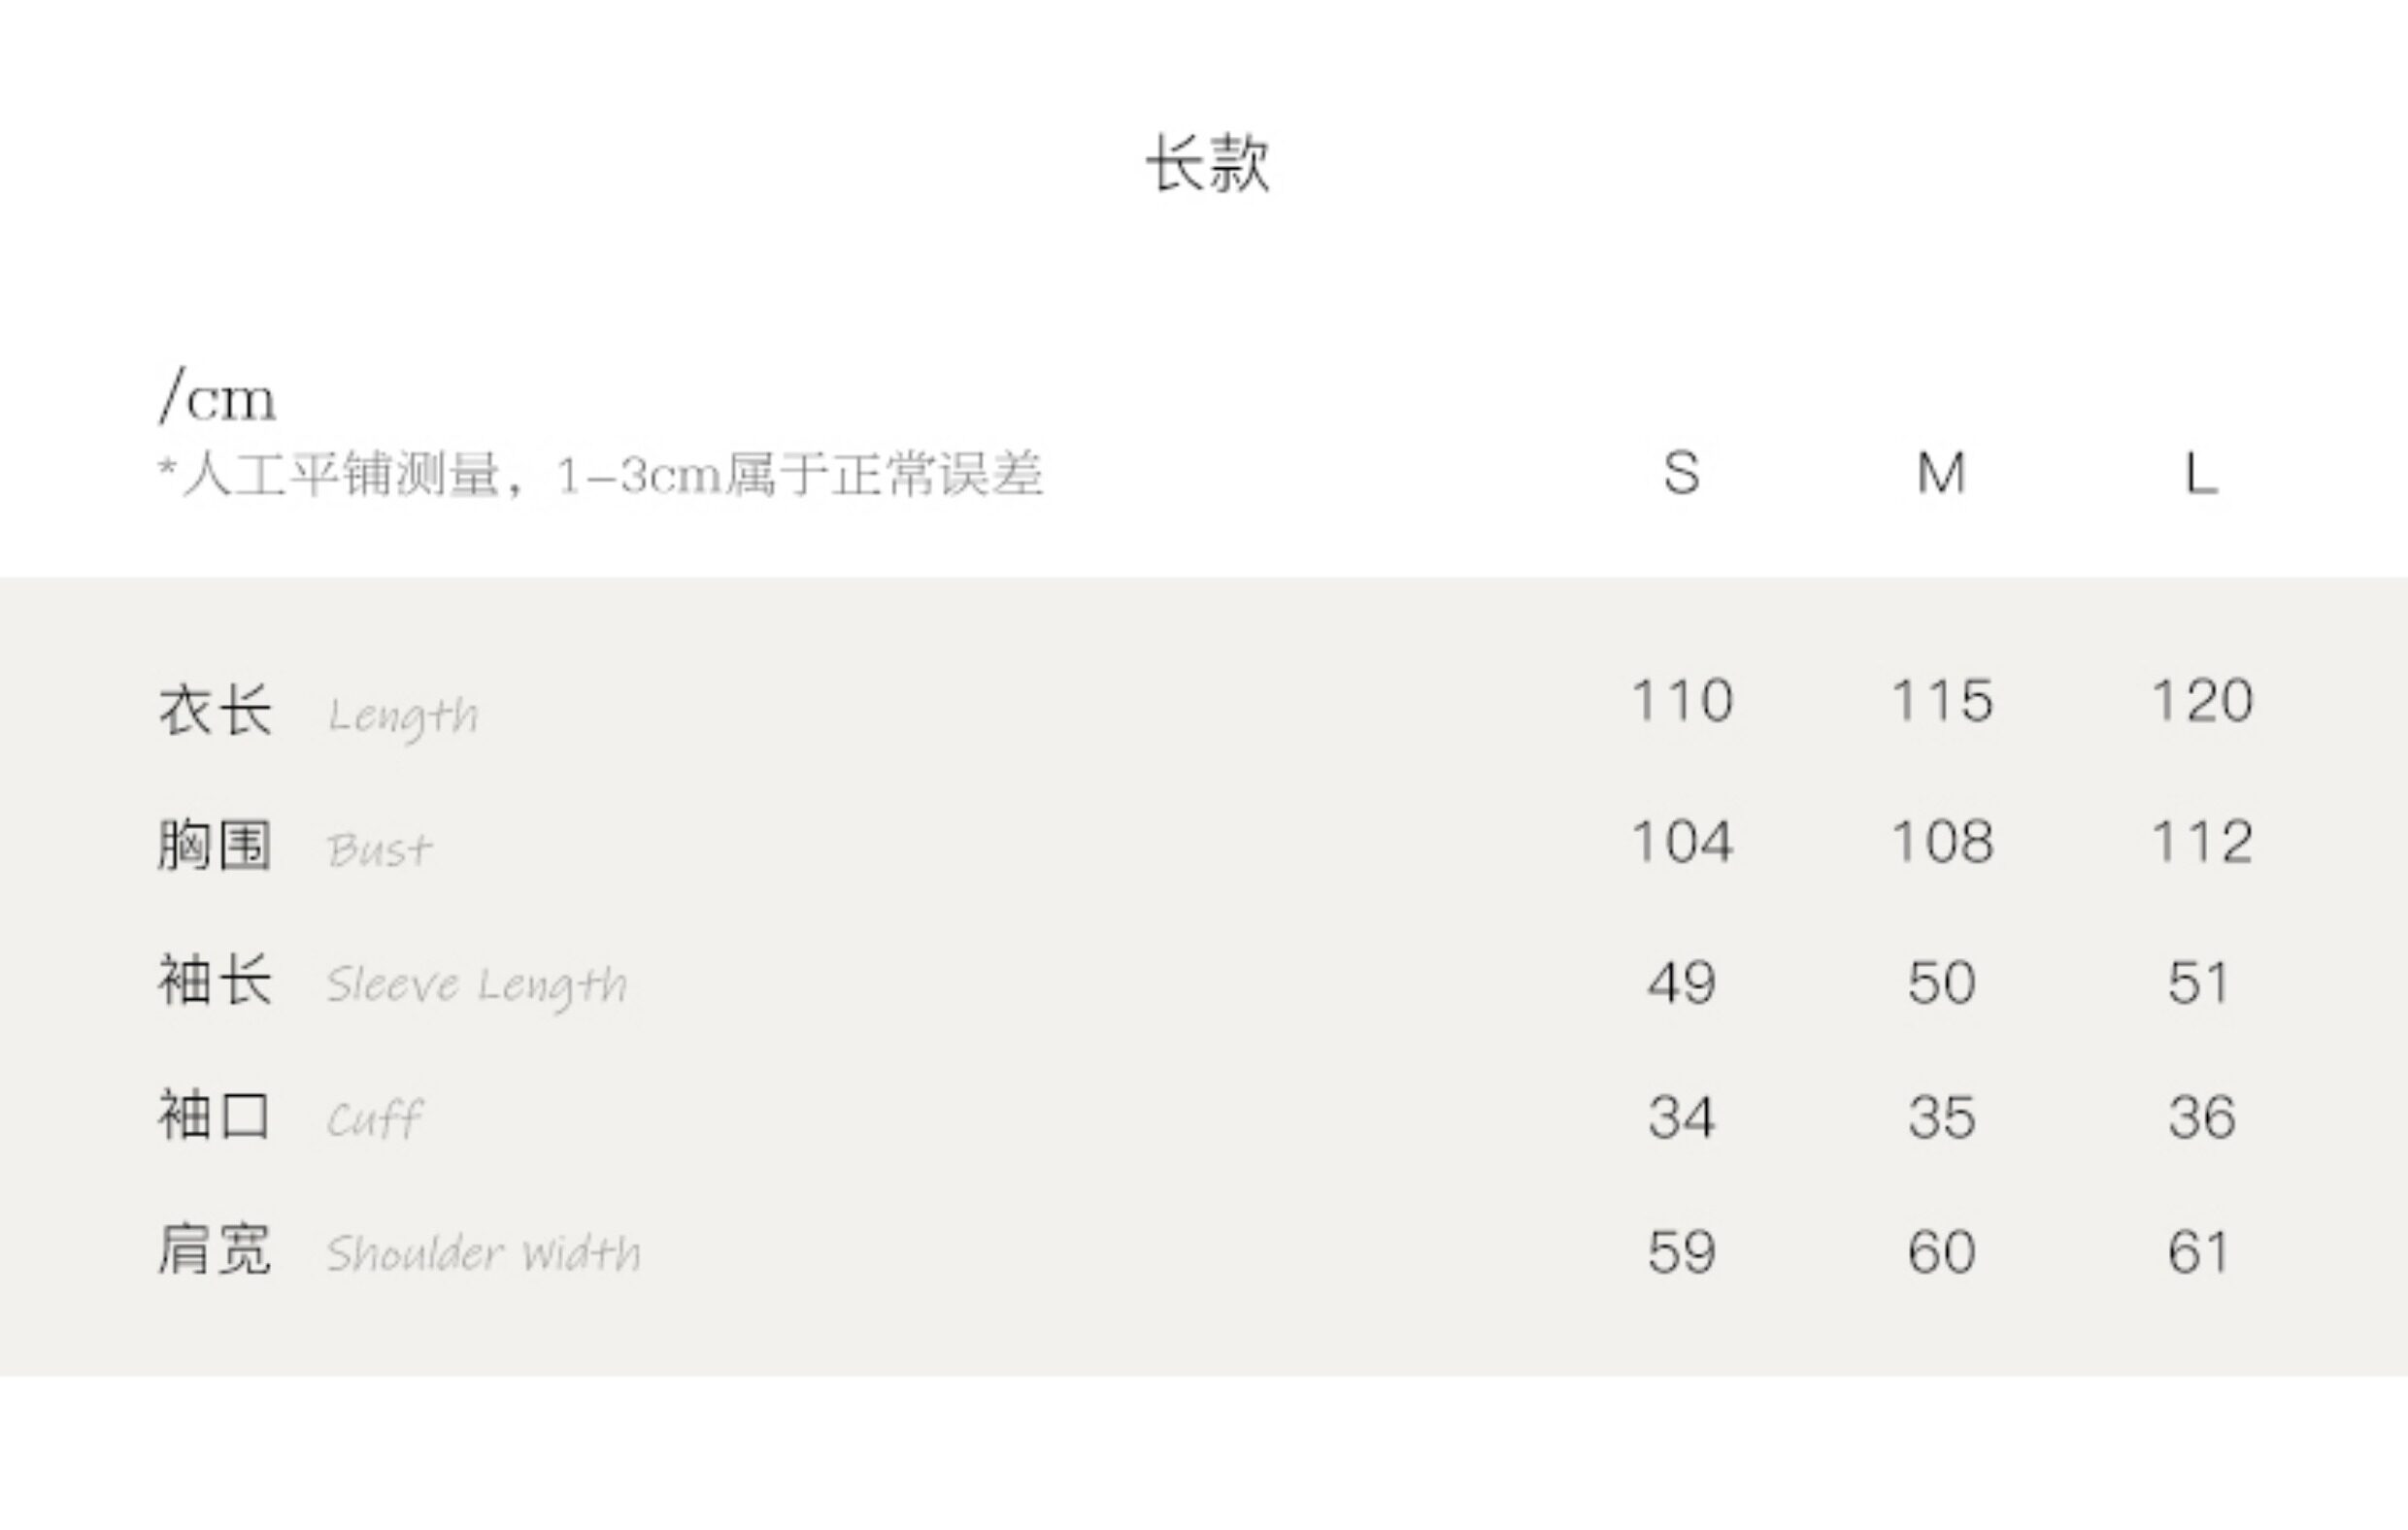The width and height of the screenshot is (2408, 1530).
Task: Click the Bust value 104
Action: pos(1681,842)
